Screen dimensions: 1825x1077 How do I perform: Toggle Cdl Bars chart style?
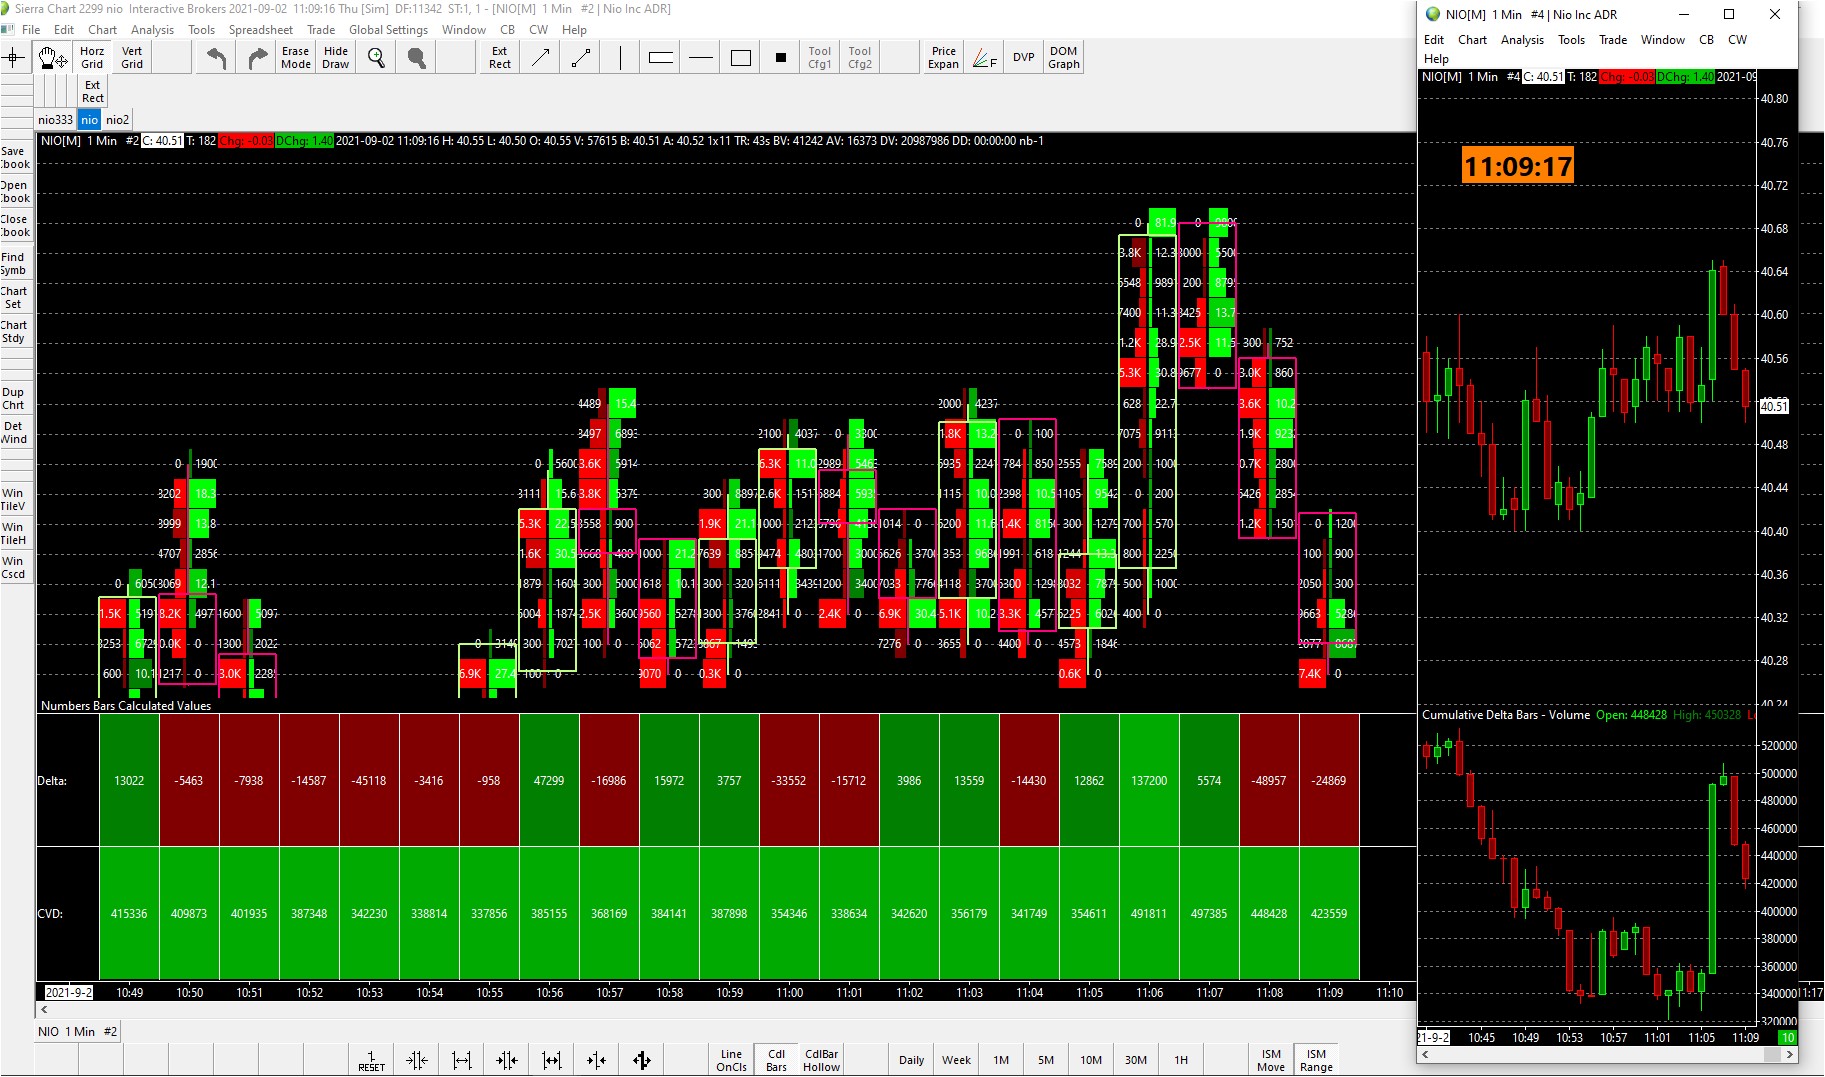point(776,1060)
